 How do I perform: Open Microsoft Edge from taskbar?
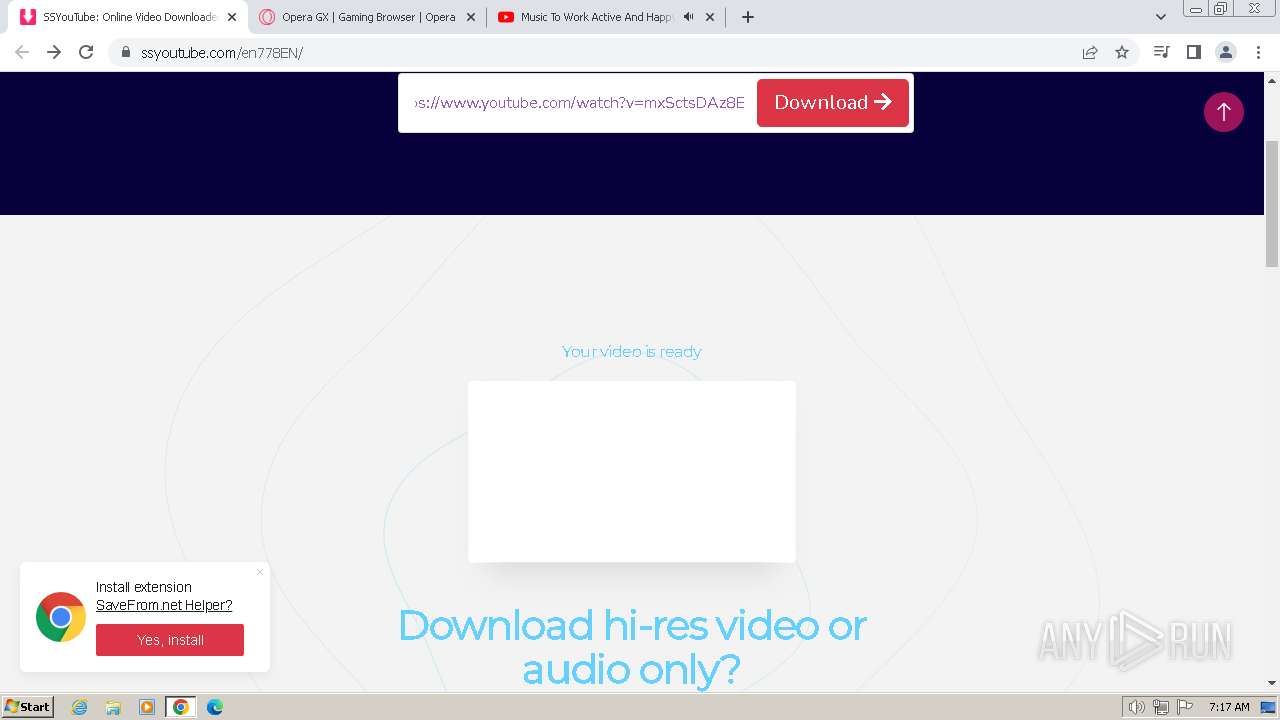215,707
